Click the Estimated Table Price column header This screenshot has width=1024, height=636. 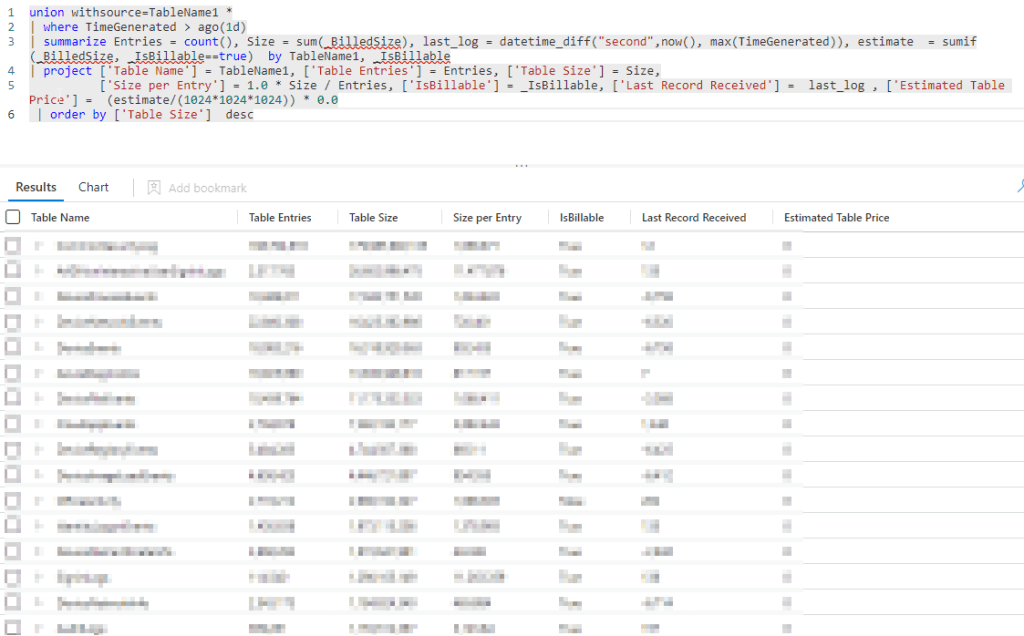836,217
